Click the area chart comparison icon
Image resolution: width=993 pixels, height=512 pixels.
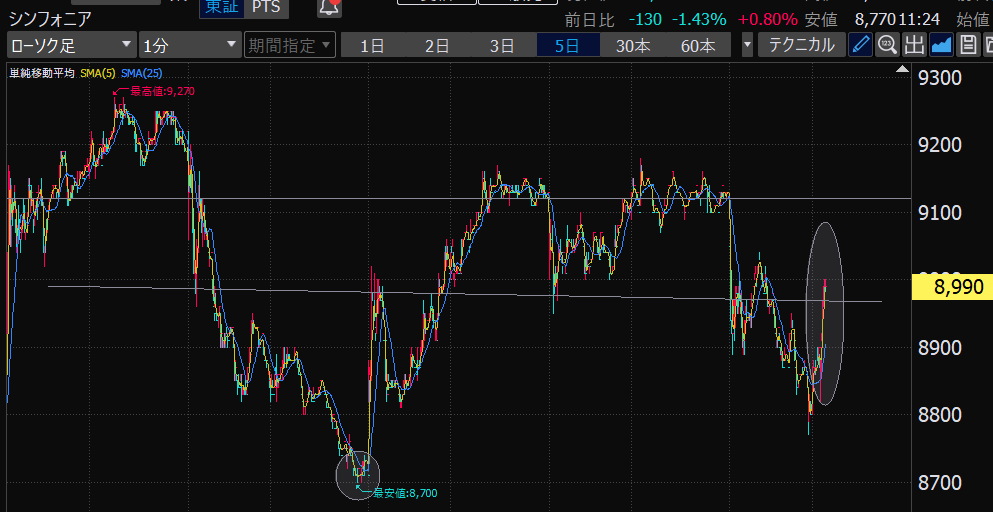click(x=941, y=45)
